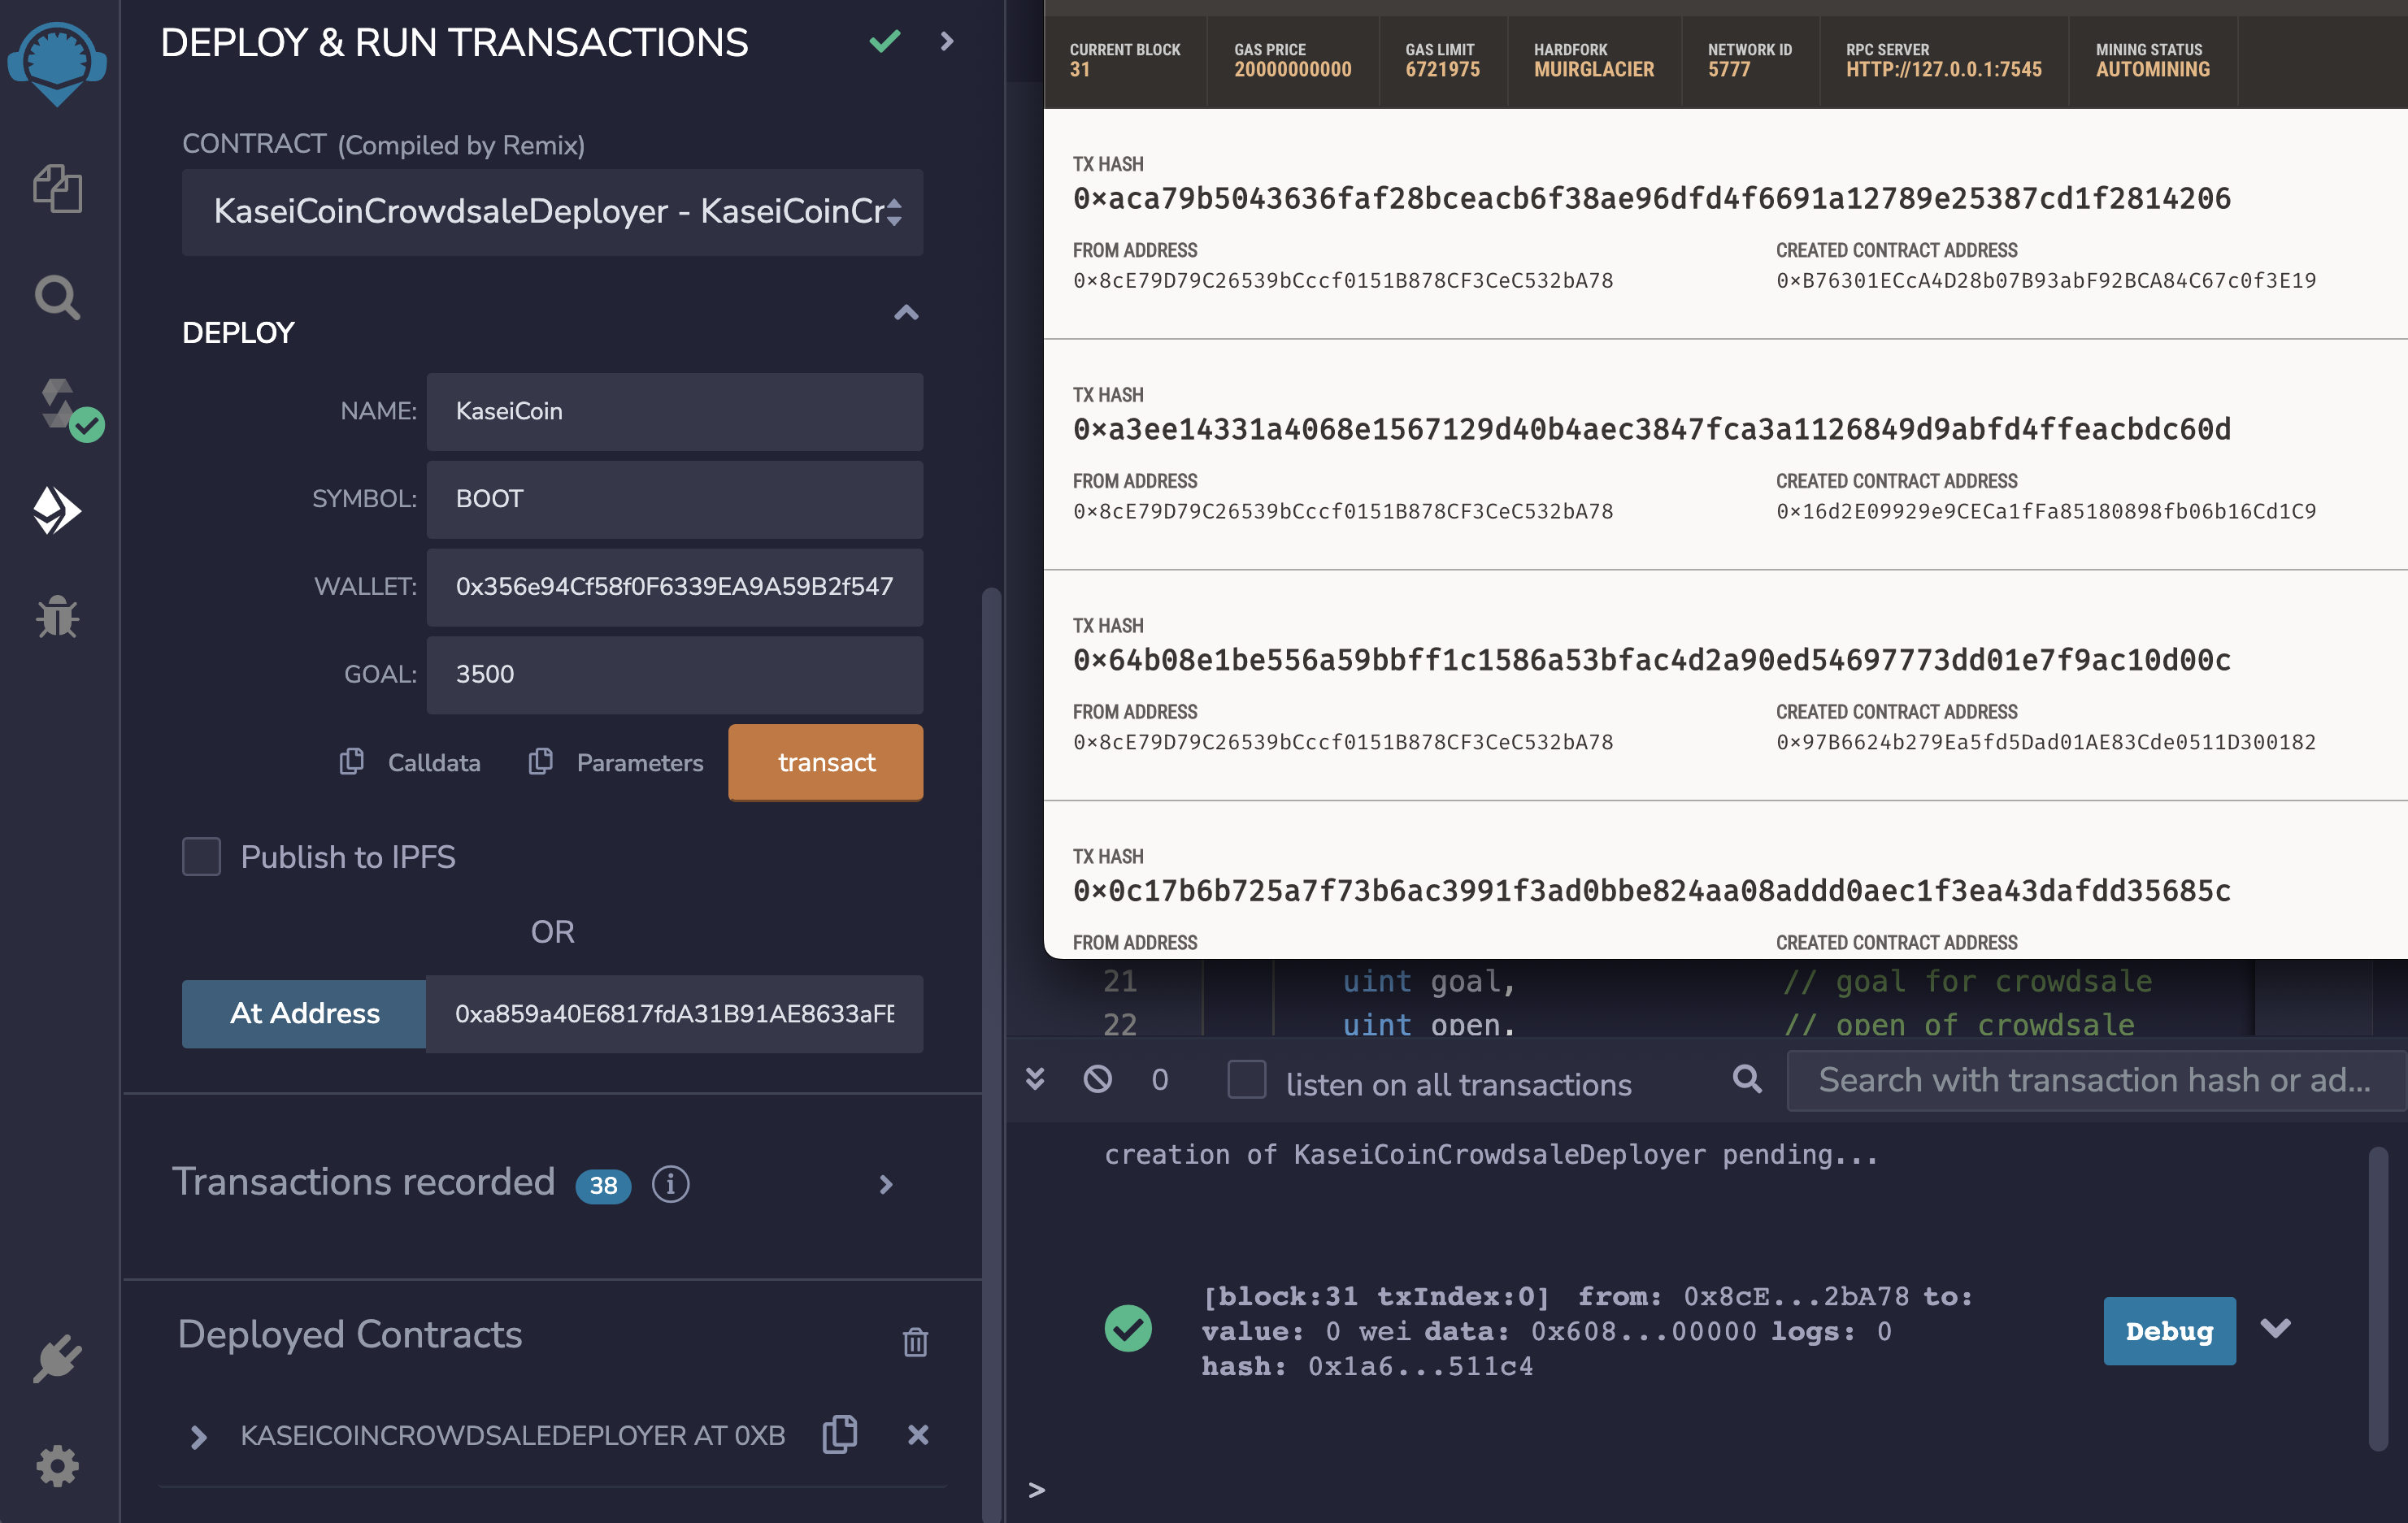This screenshot has height=1523, width=2408.
Task: Open the Debugger bug icon
Action: pyautogui.click(x=57, y=616)
